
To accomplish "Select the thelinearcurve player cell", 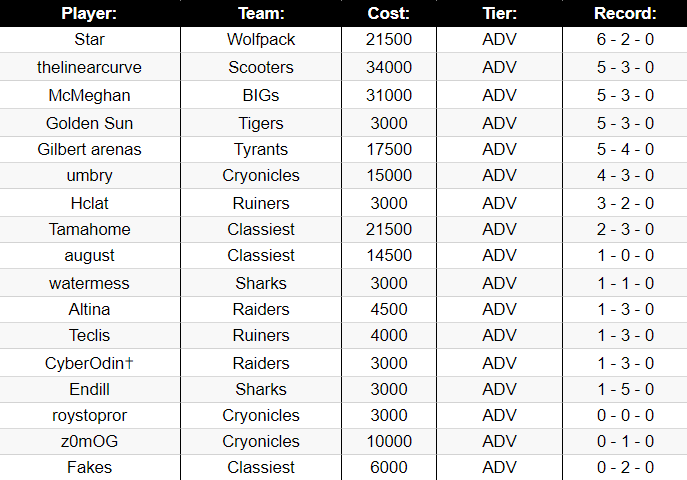I will click(90, 67).
